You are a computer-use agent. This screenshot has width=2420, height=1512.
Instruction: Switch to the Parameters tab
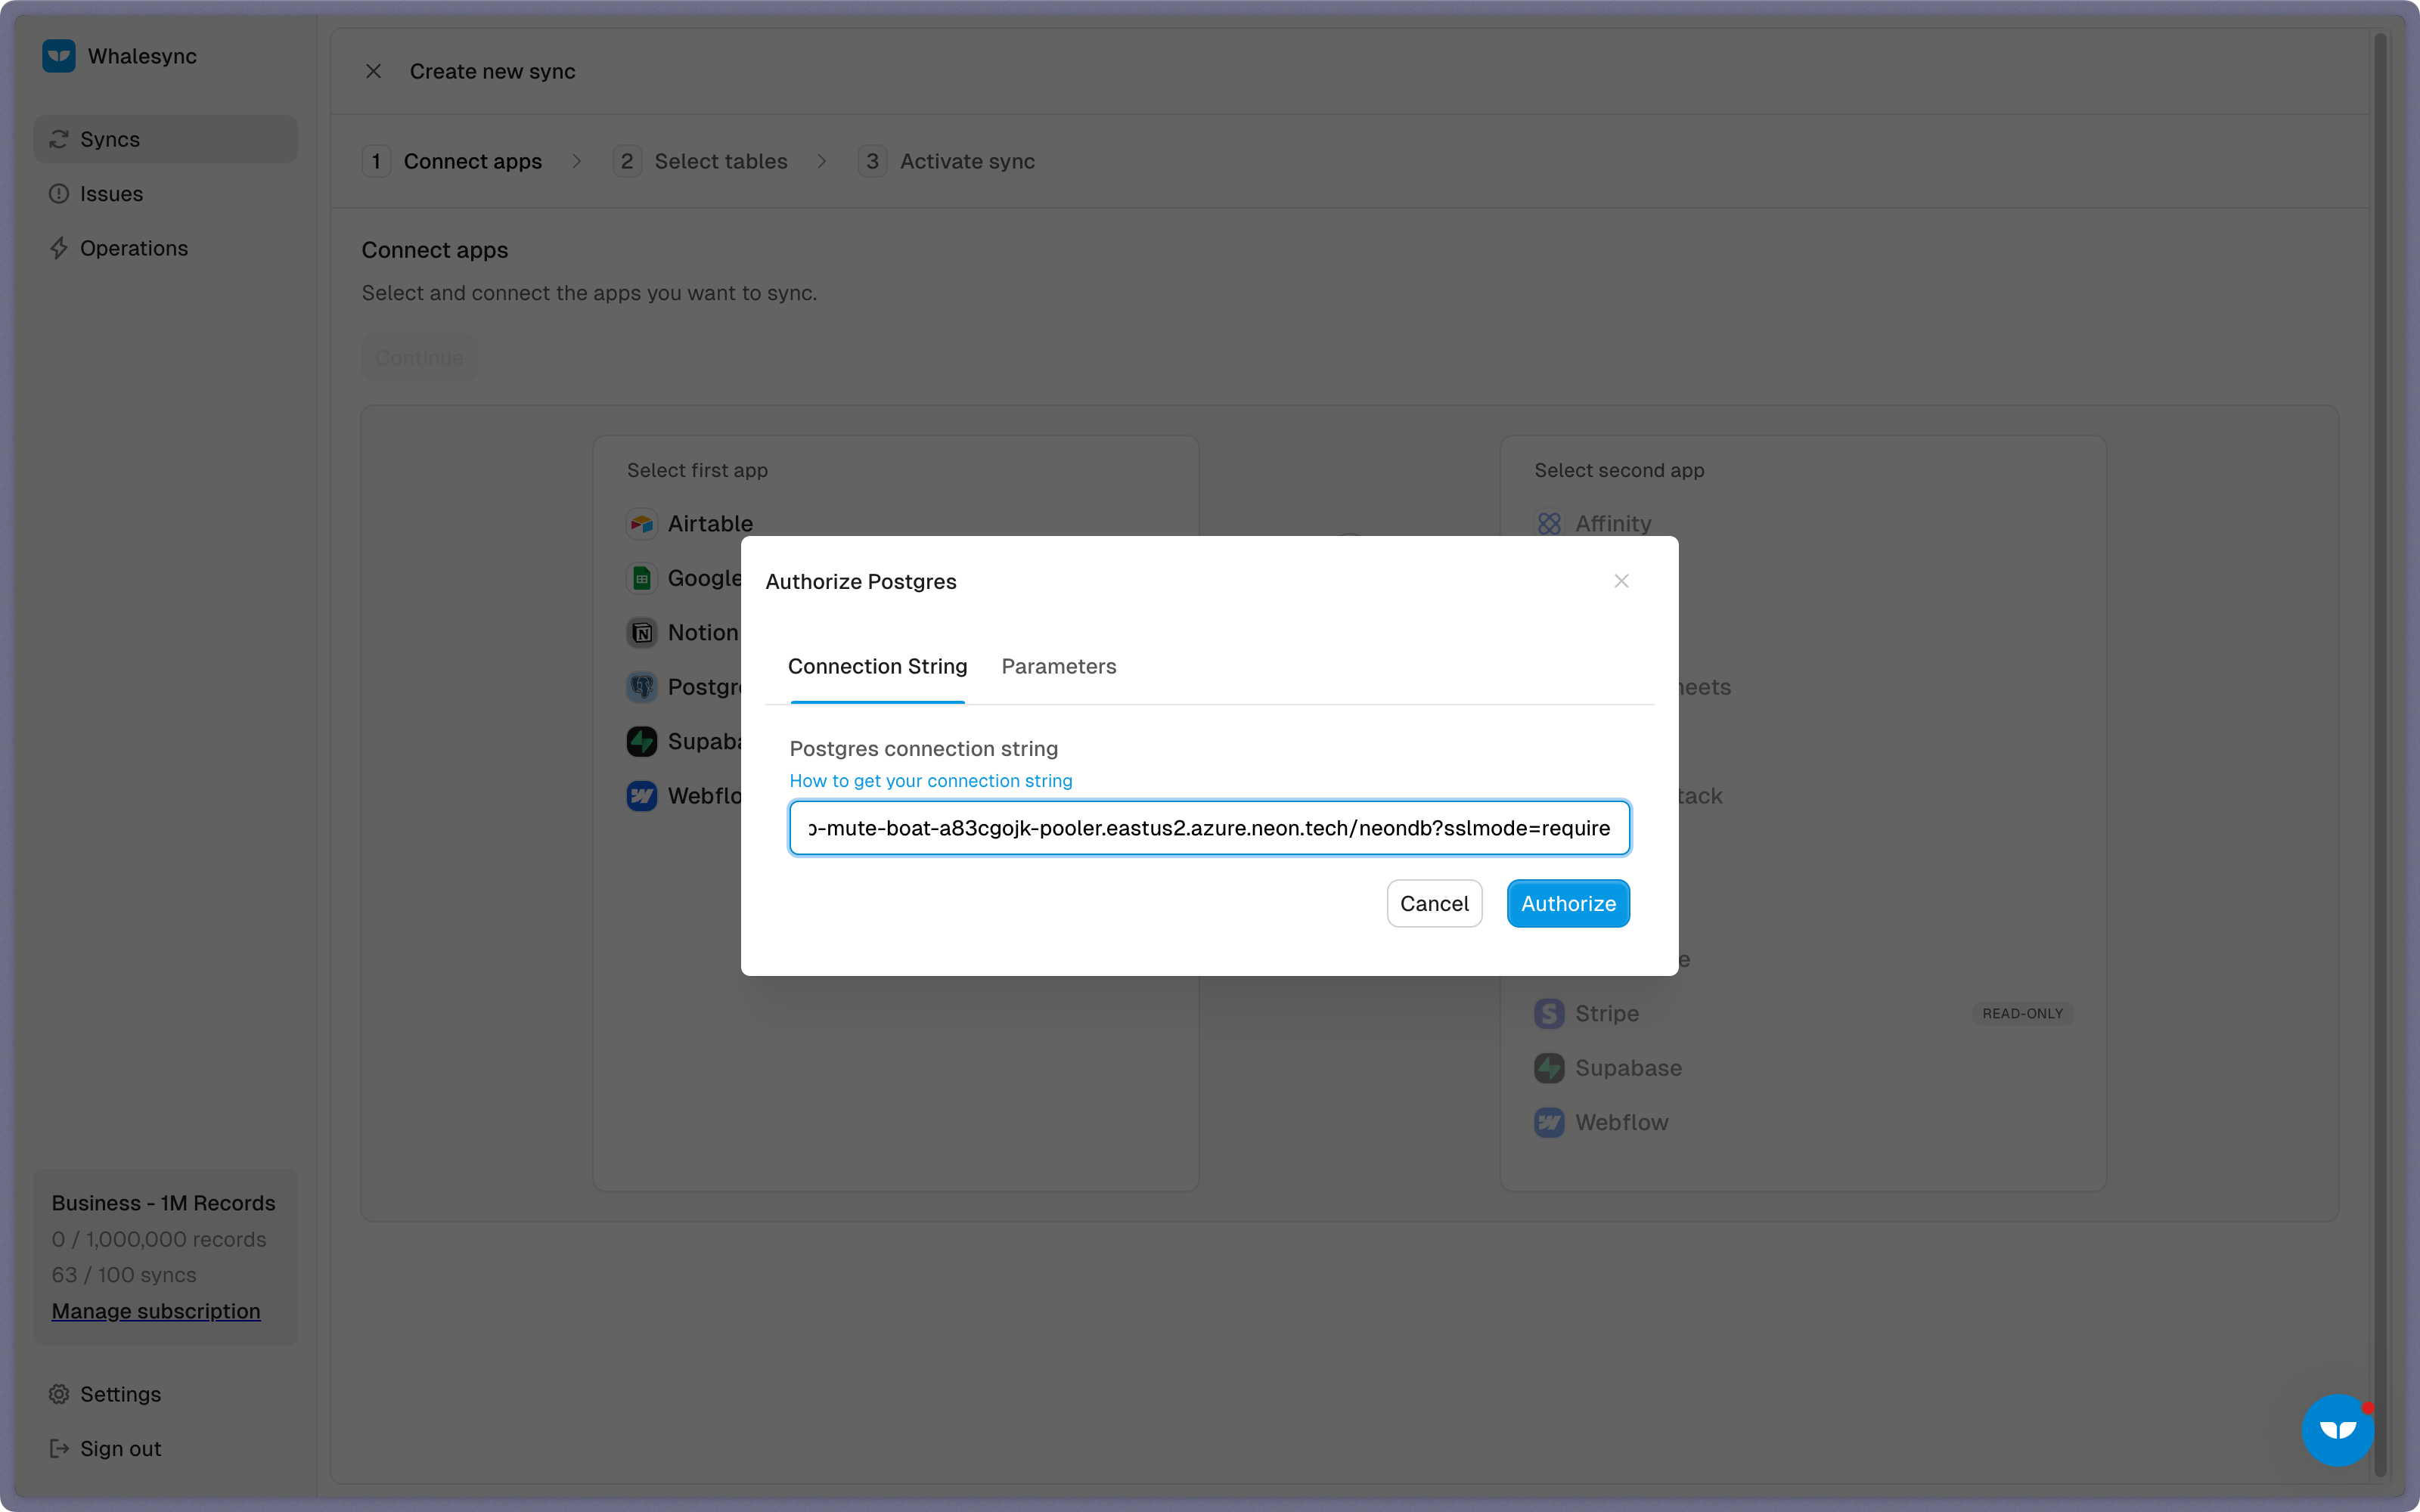(1059, 667)
